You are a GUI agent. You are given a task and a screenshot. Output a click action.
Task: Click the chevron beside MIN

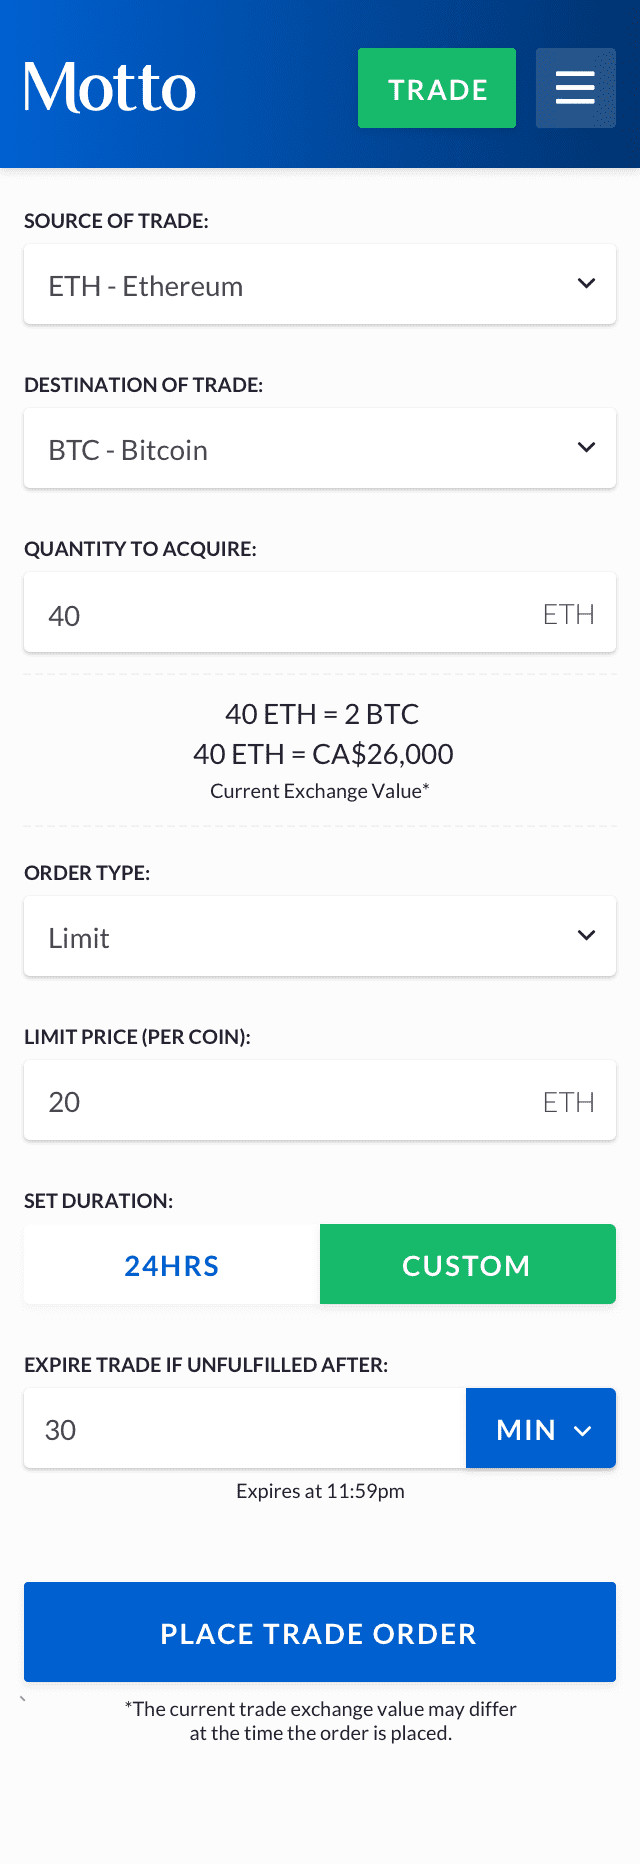[x=583, y=1431]
